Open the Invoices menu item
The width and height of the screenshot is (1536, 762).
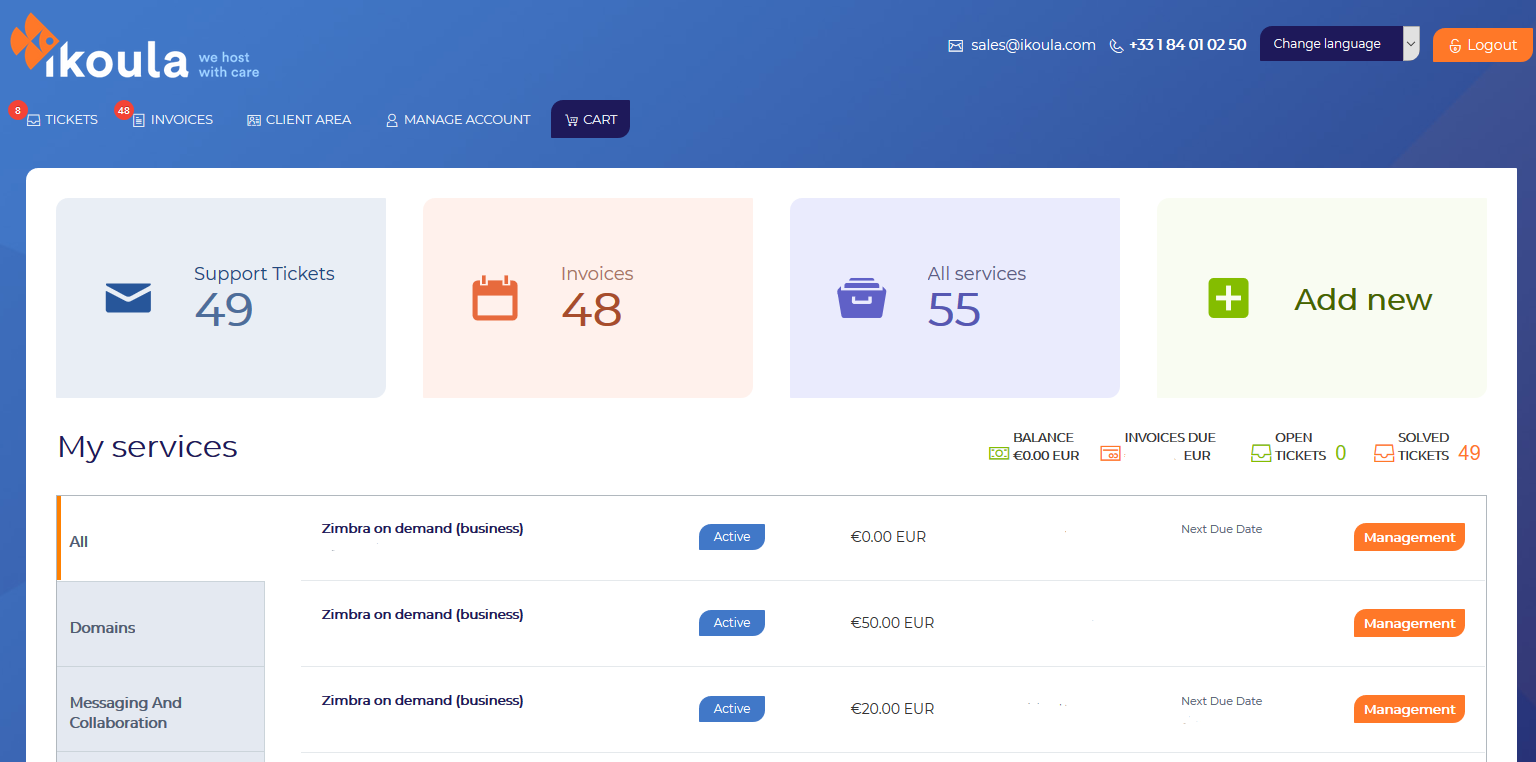173,120
